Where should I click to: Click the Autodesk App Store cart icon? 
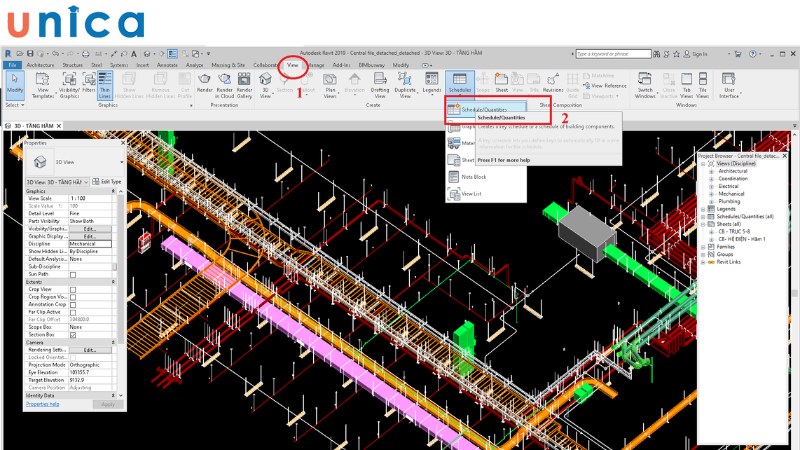point(738,54)
